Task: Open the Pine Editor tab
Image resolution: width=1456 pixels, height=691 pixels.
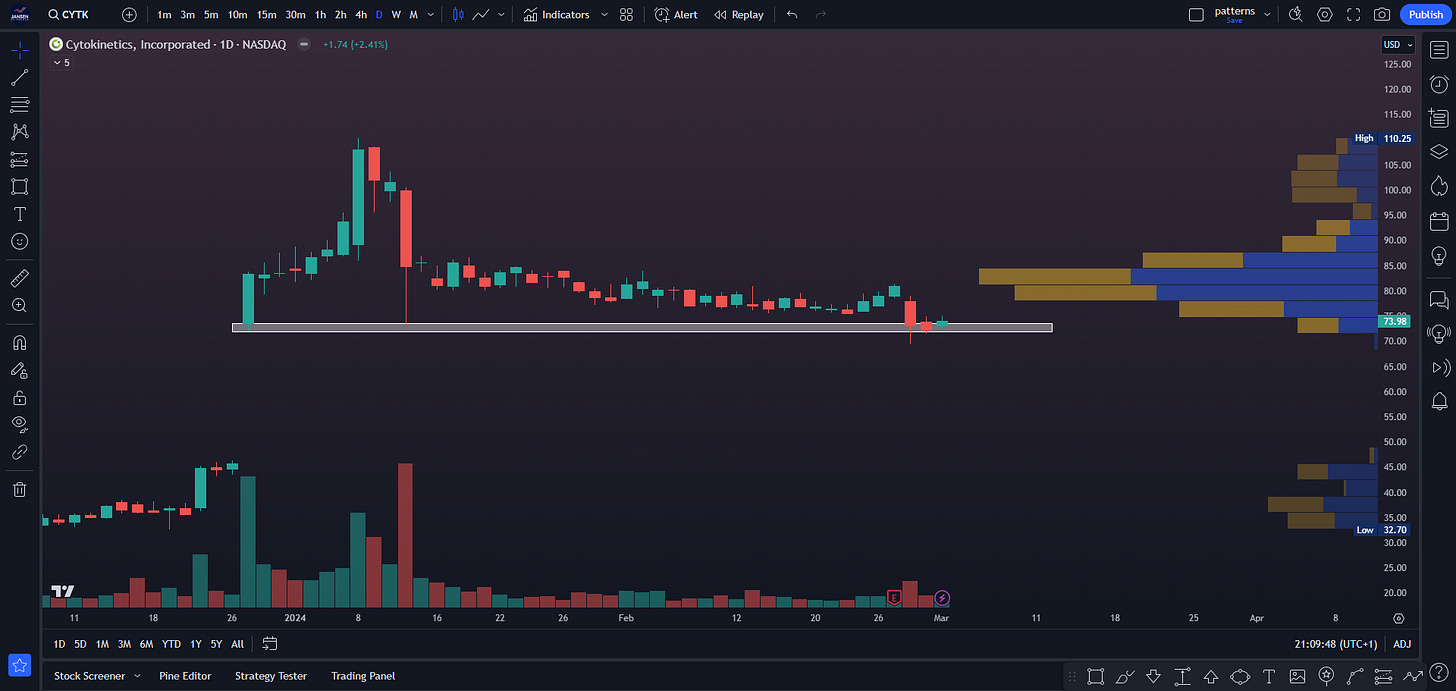Action: coord(185,676)
